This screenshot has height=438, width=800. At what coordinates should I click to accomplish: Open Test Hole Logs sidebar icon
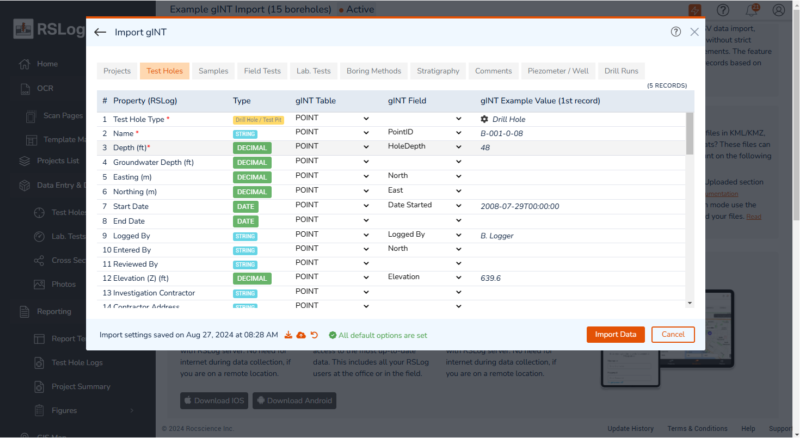(x=39, y=362)
